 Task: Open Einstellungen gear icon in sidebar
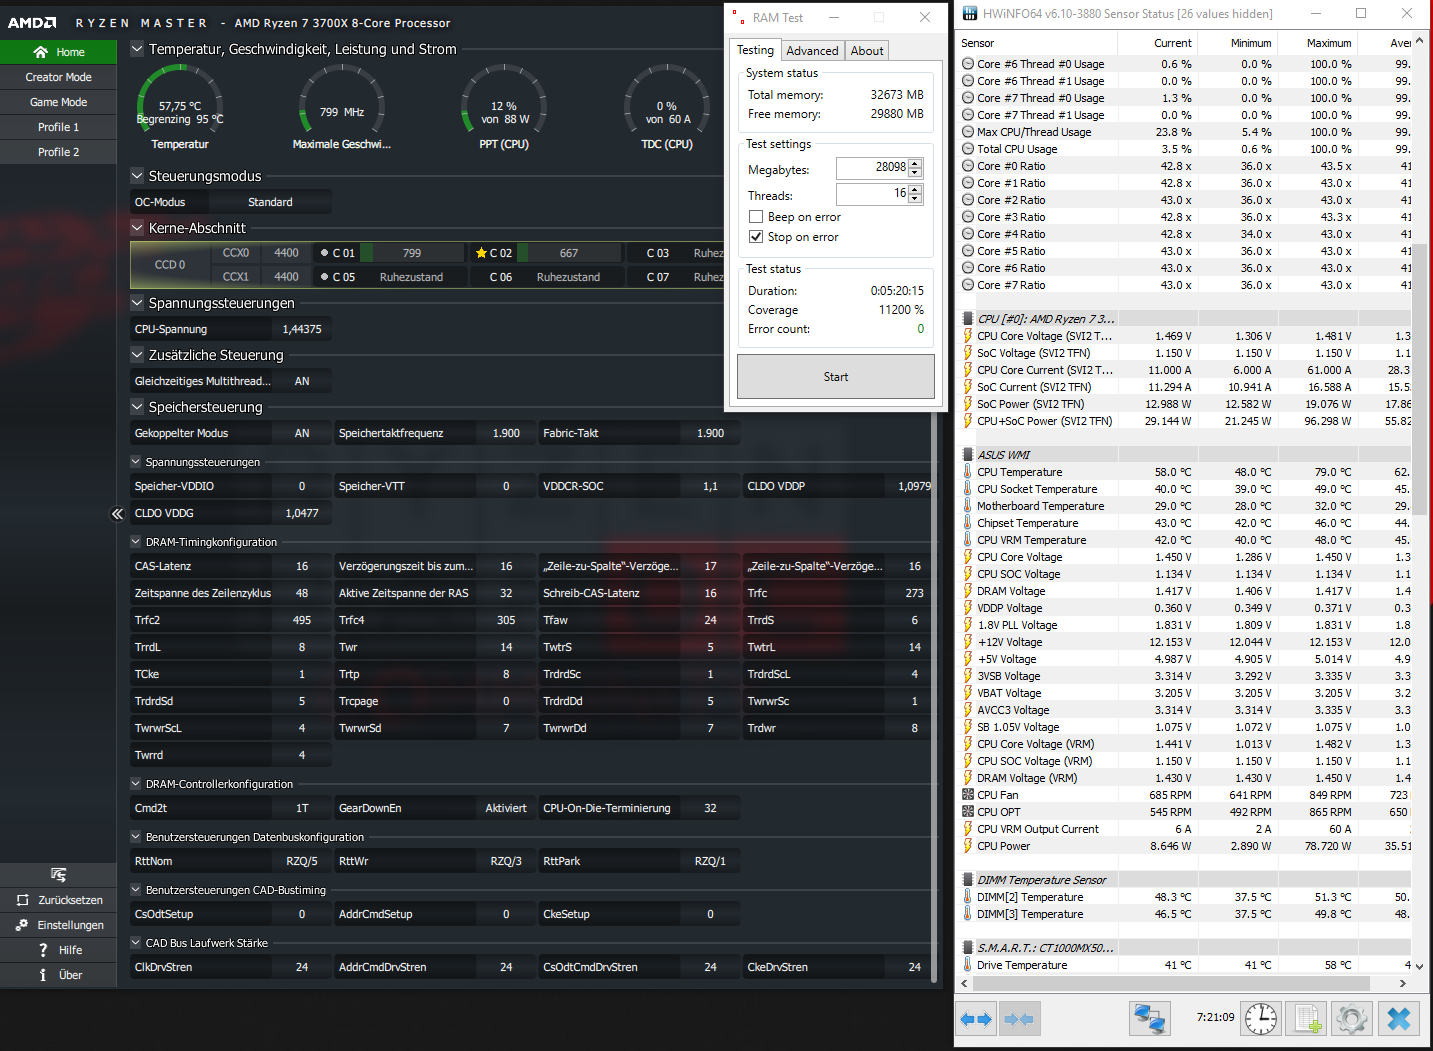coord(22,925)
